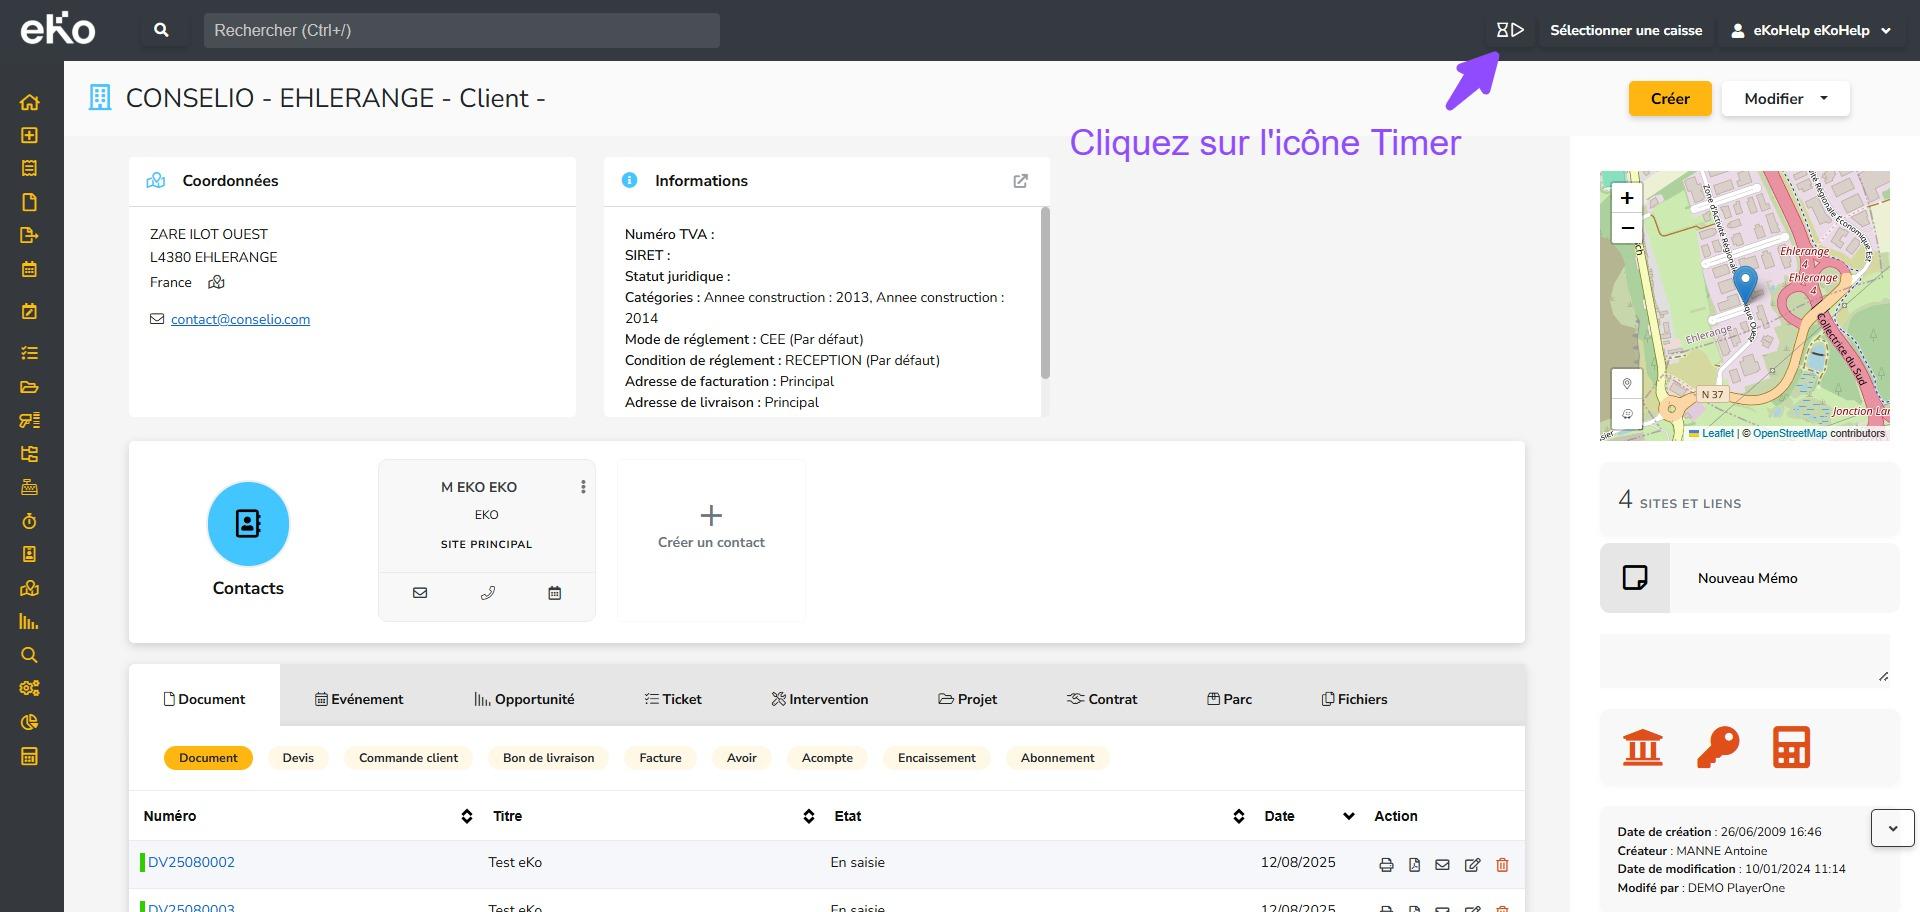Viewport: 1920px width, 912px height.
Task: Expand the eKoHelp user menu
Action: coord(1811,30)
